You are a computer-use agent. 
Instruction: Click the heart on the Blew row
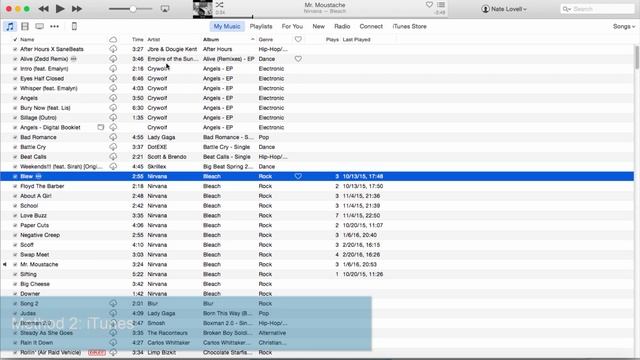pyautogui.click(x=298, y=176)
